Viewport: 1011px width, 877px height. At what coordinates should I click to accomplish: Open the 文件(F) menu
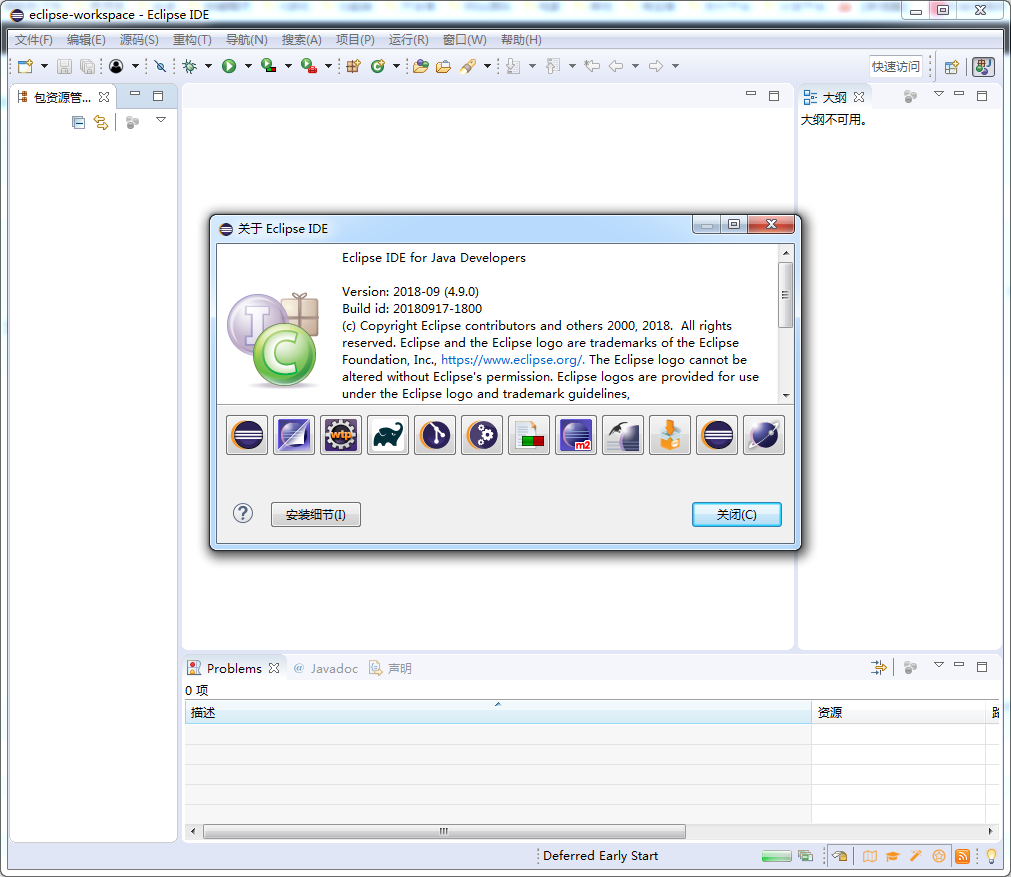pyautogui.click(x=34, y=39)
